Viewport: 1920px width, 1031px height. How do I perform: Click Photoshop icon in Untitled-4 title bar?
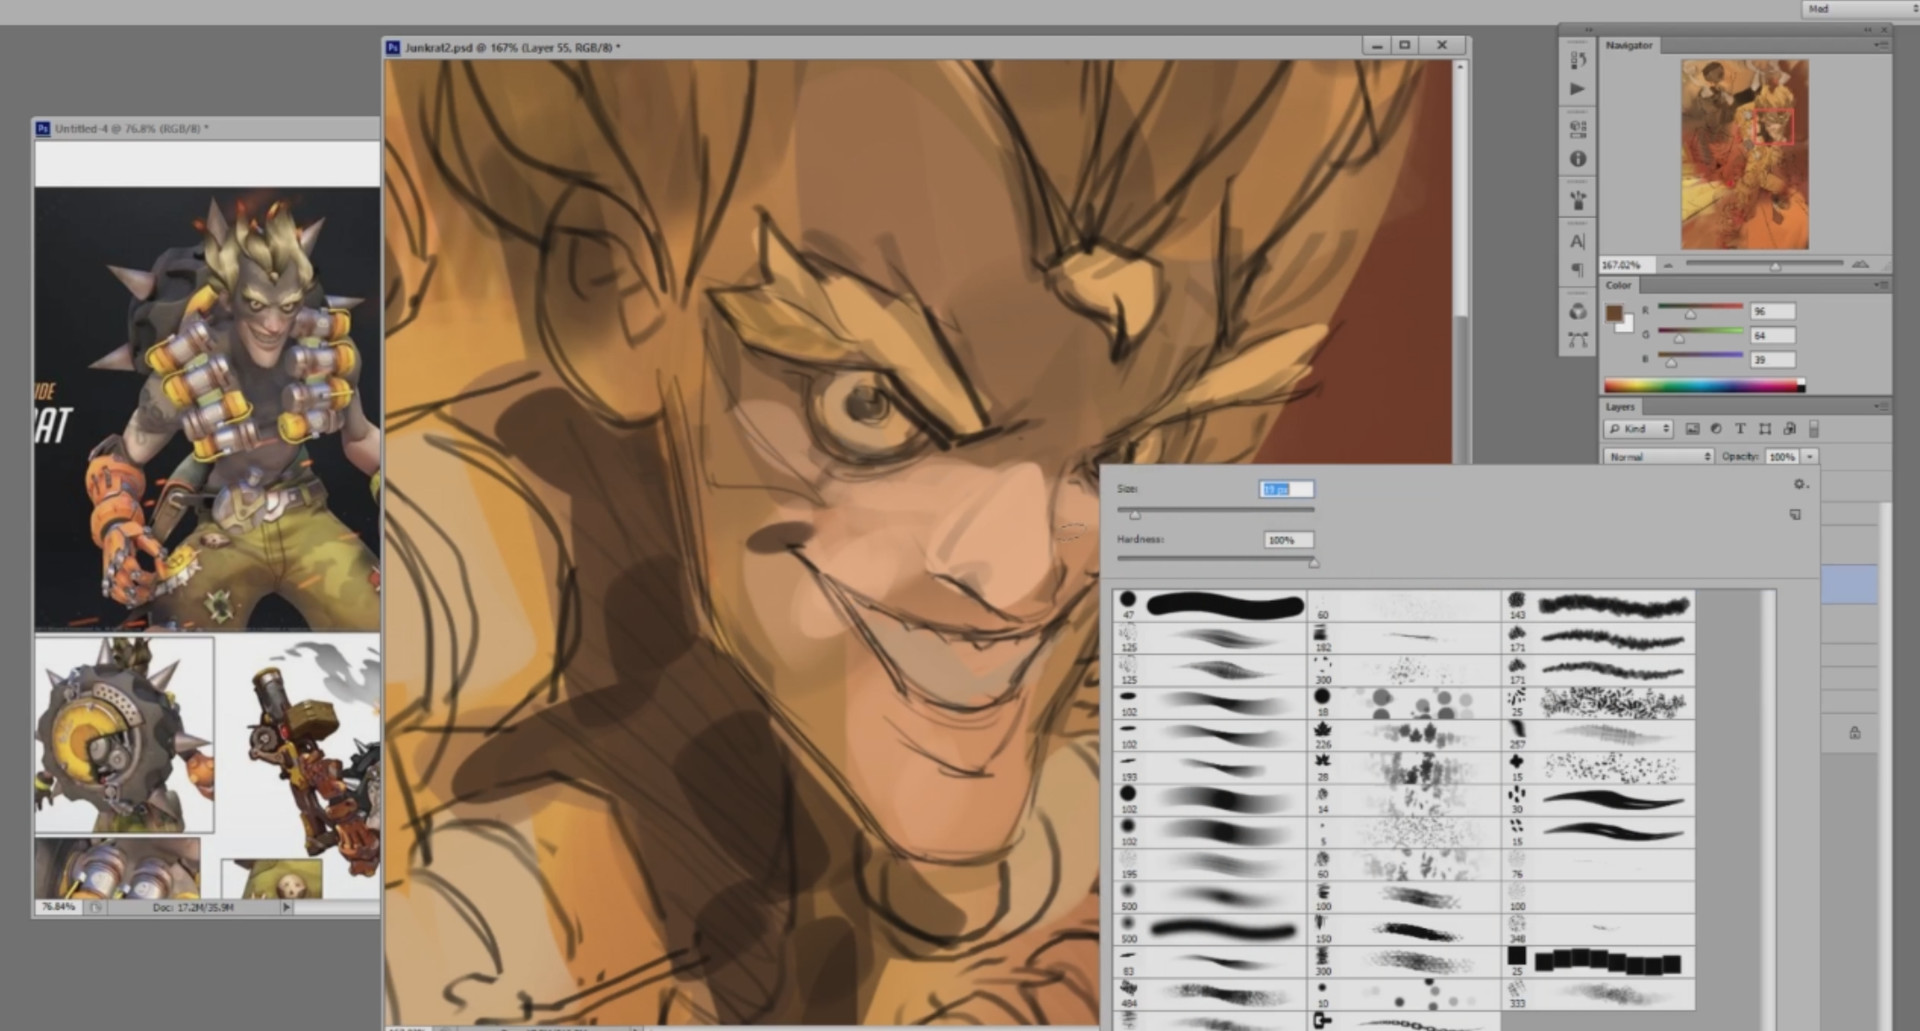tap(43, 128)
